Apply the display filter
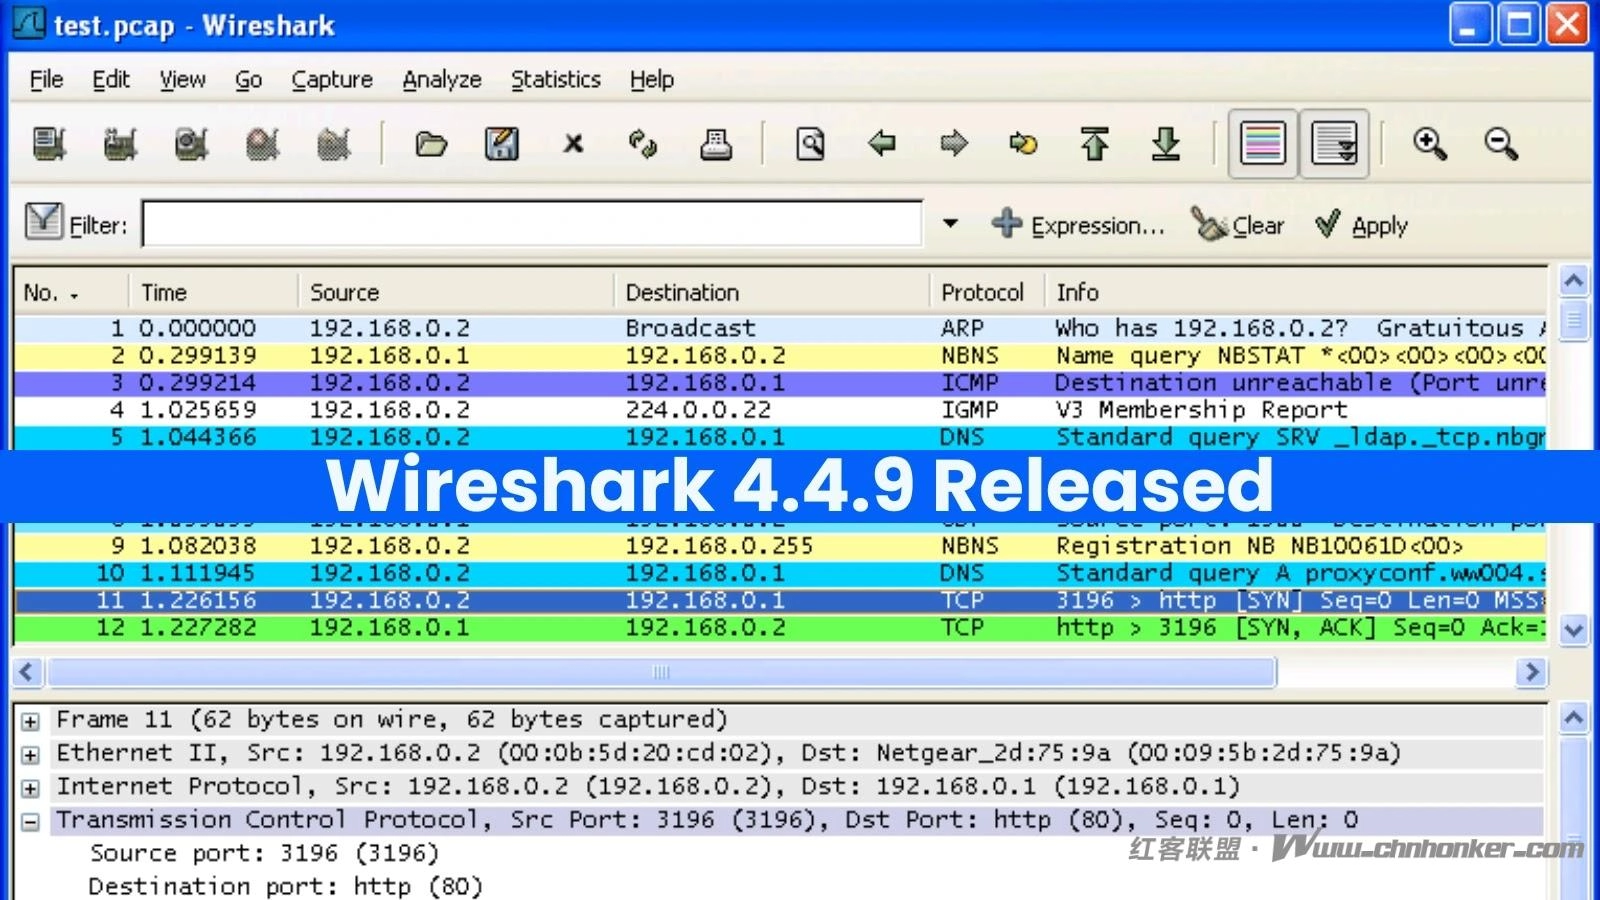This screenshot has height=900, width=1600. [1361, 225]
